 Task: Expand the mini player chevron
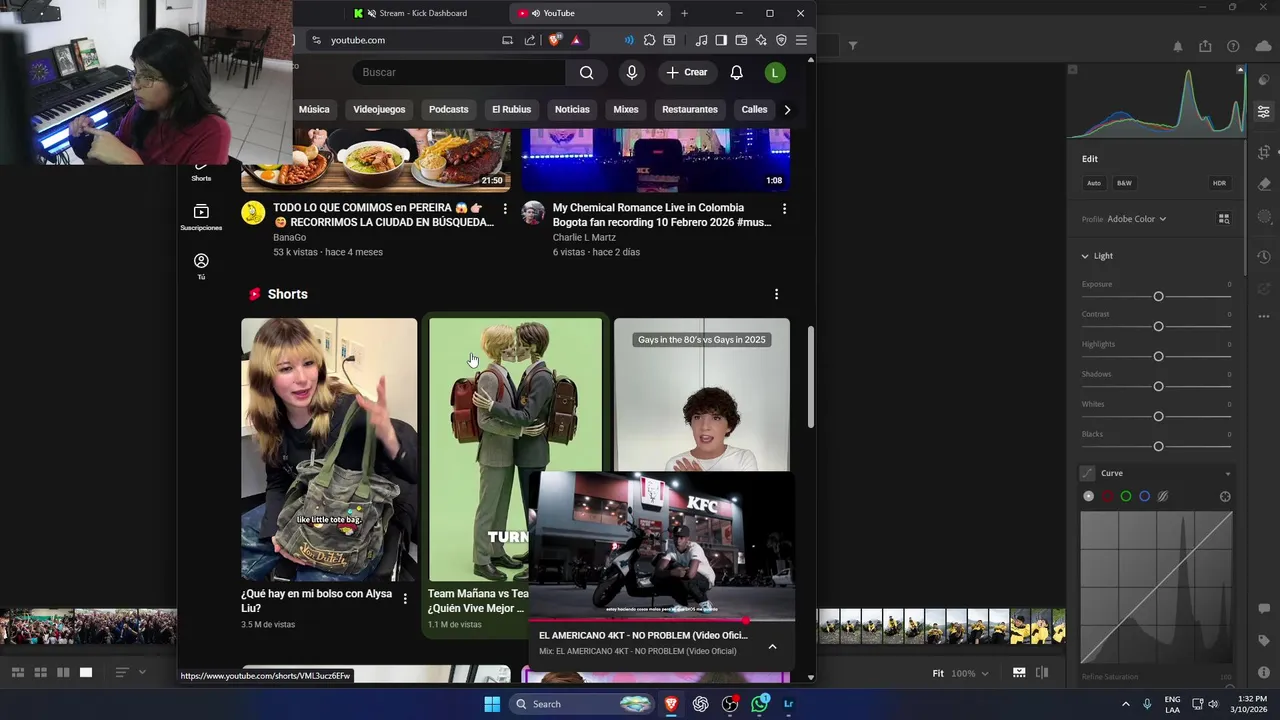coord(772,646)
